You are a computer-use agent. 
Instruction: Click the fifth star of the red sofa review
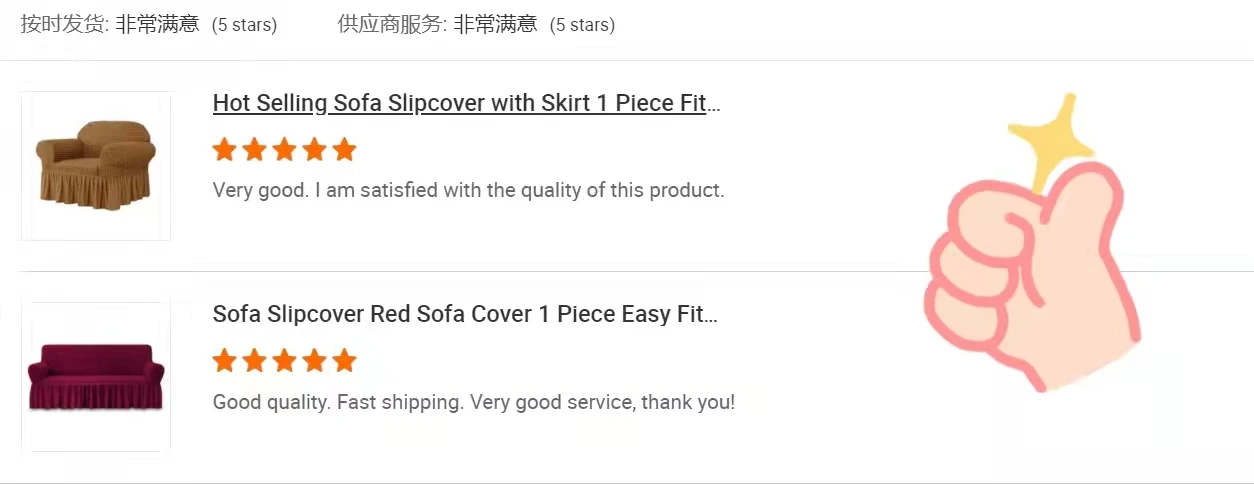[x=345, y=360]
